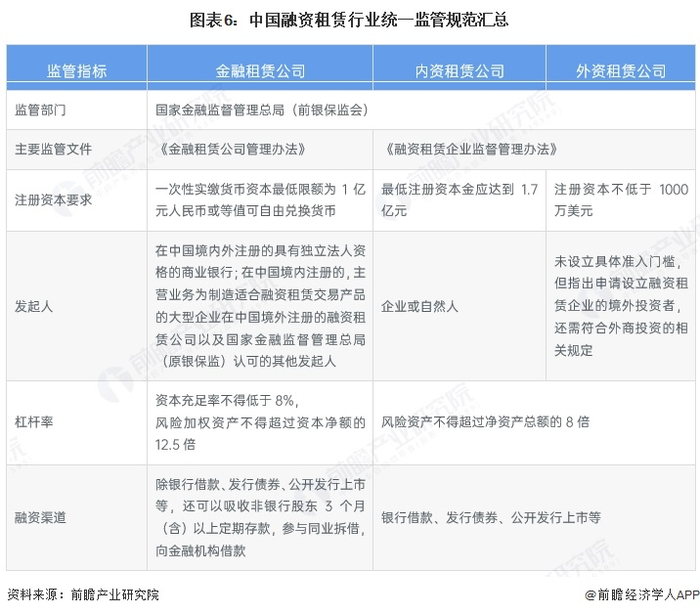Select the 杠杆率 row label
This screenshot has height=615, width=700.
pyautogui.click(x=34, y=422)
